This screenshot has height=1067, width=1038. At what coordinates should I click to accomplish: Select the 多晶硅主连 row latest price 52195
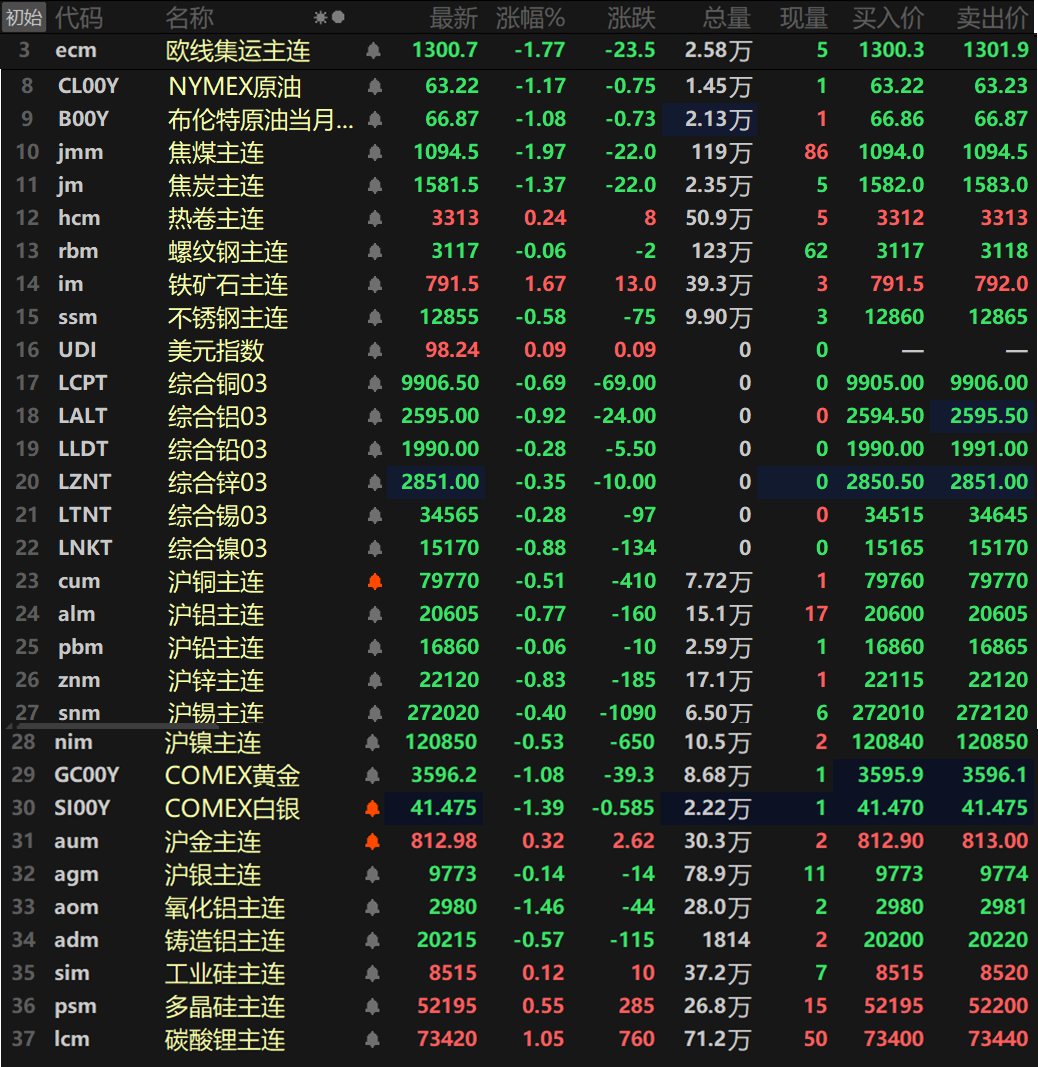click(446, 1006)
